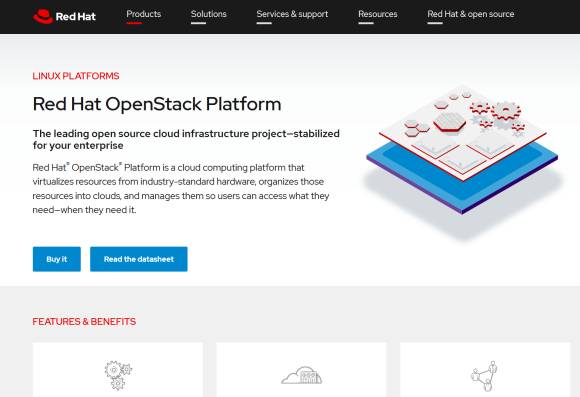The width and height of the screenshot is (580, 397).
Task: Click the cloud datacenter feature icon
Action: click(x=301, y=376)
